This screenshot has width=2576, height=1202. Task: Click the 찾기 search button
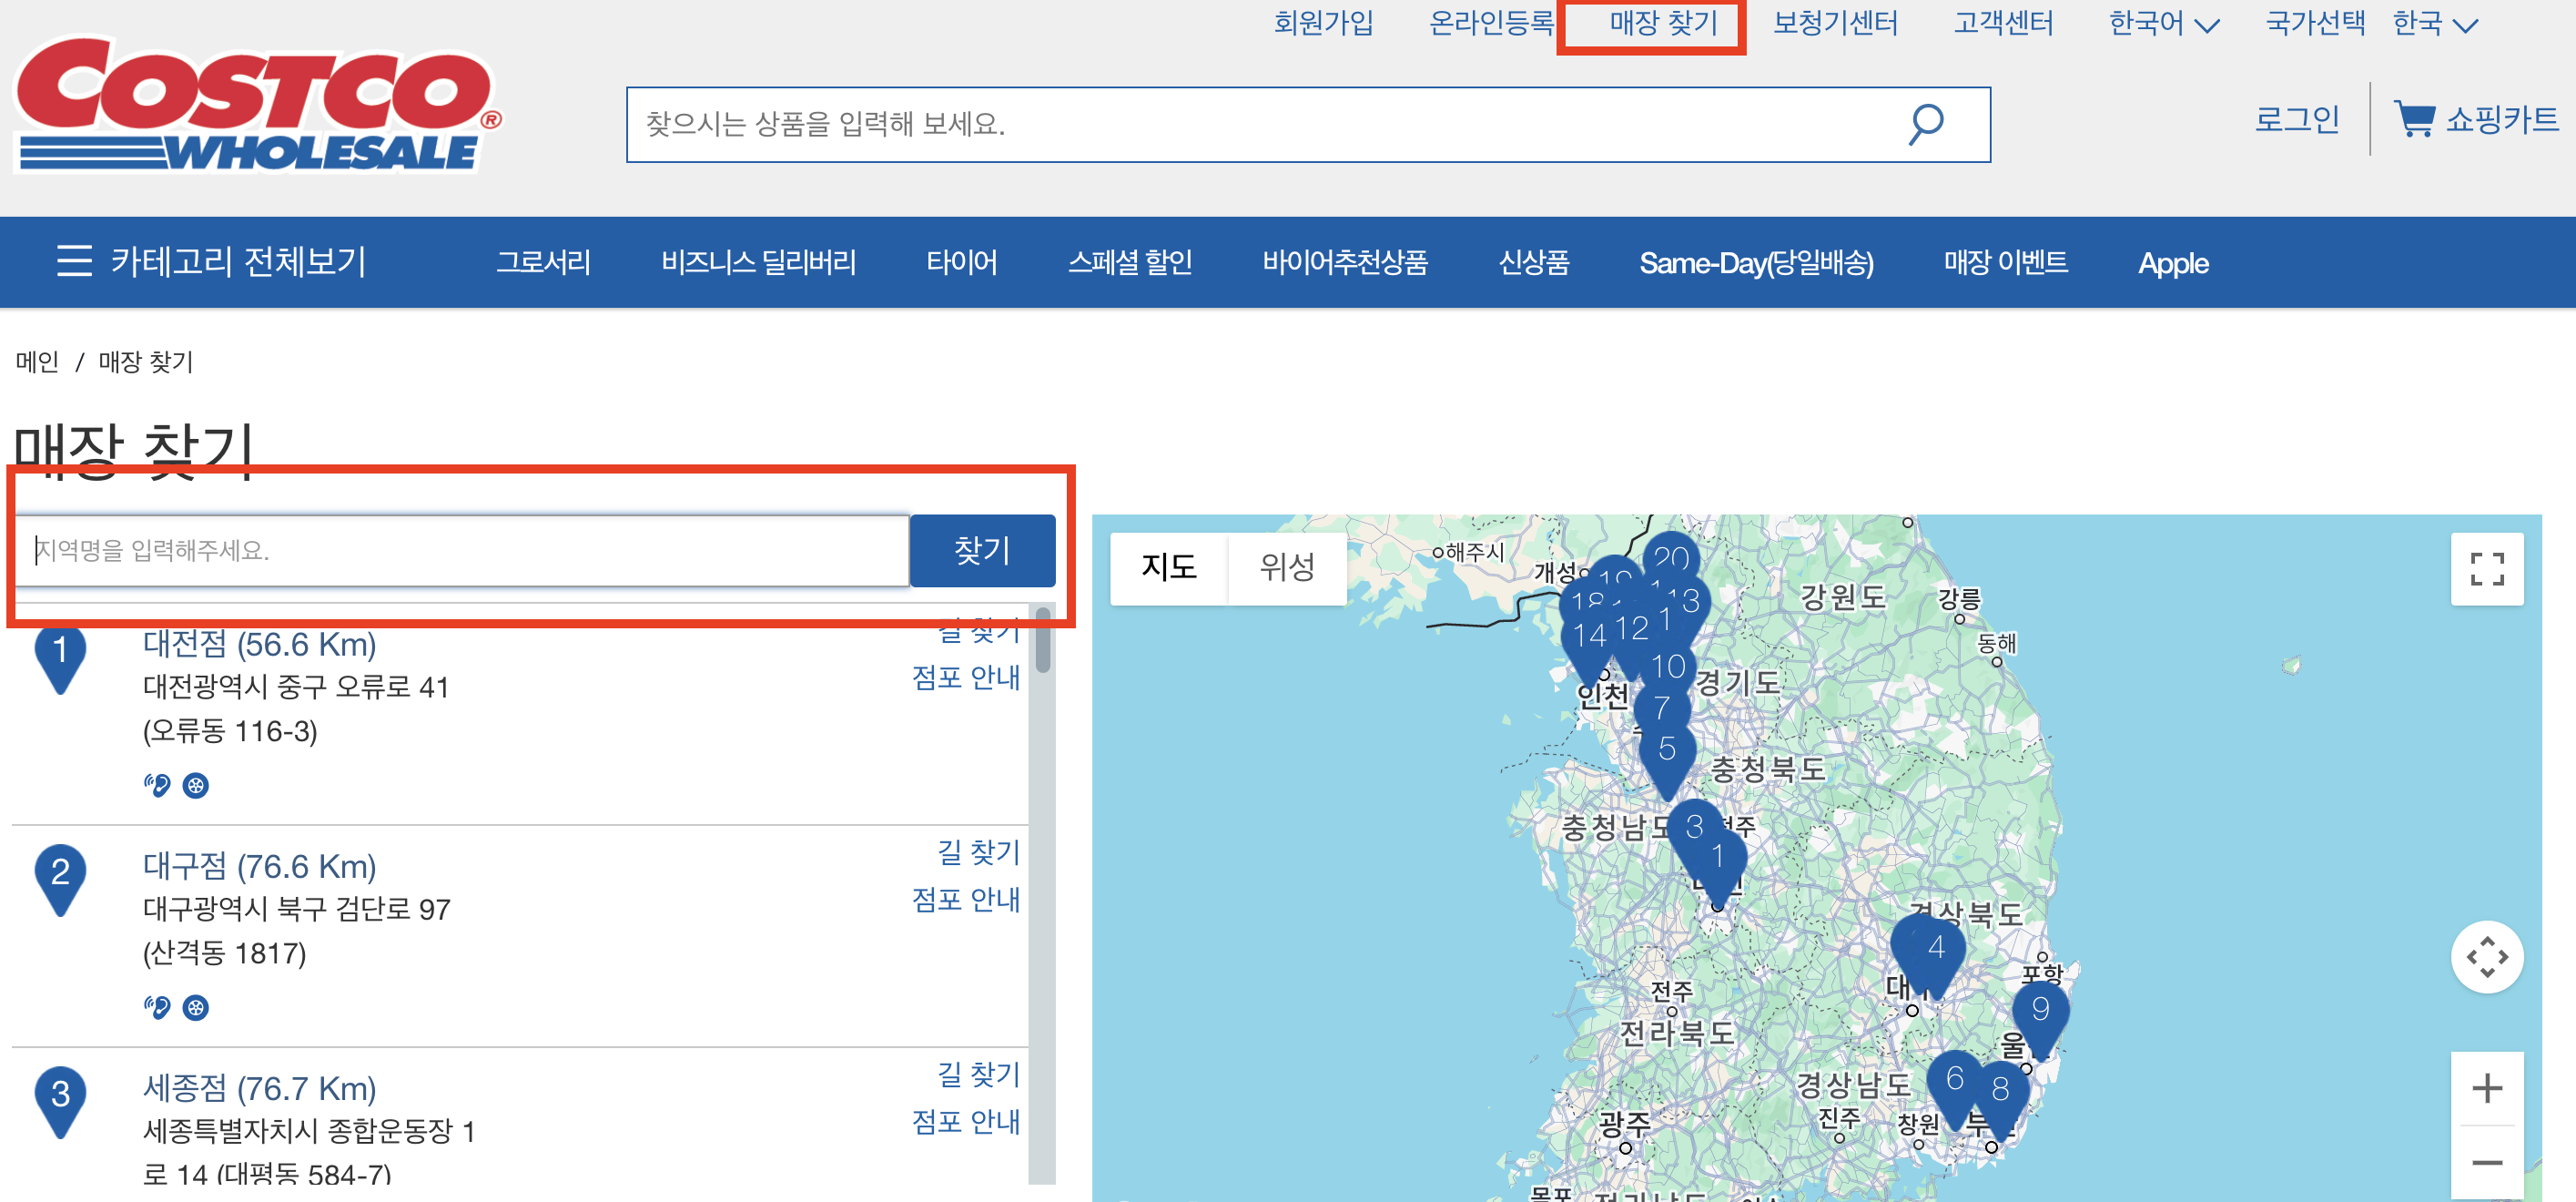click(982, 550)
